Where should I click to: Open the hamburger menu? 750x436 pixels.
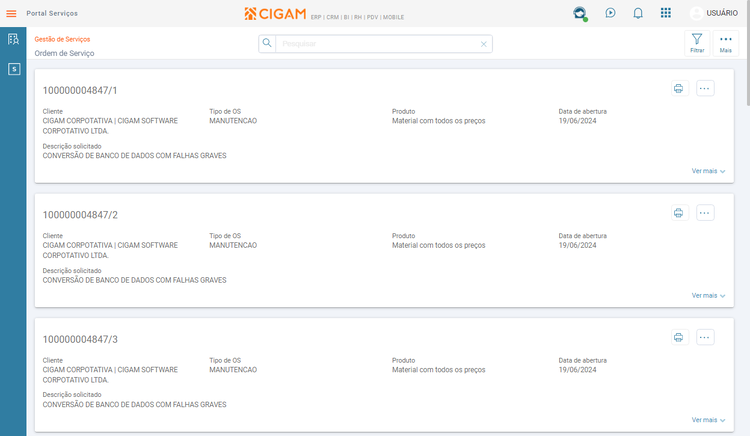point(11,13)
